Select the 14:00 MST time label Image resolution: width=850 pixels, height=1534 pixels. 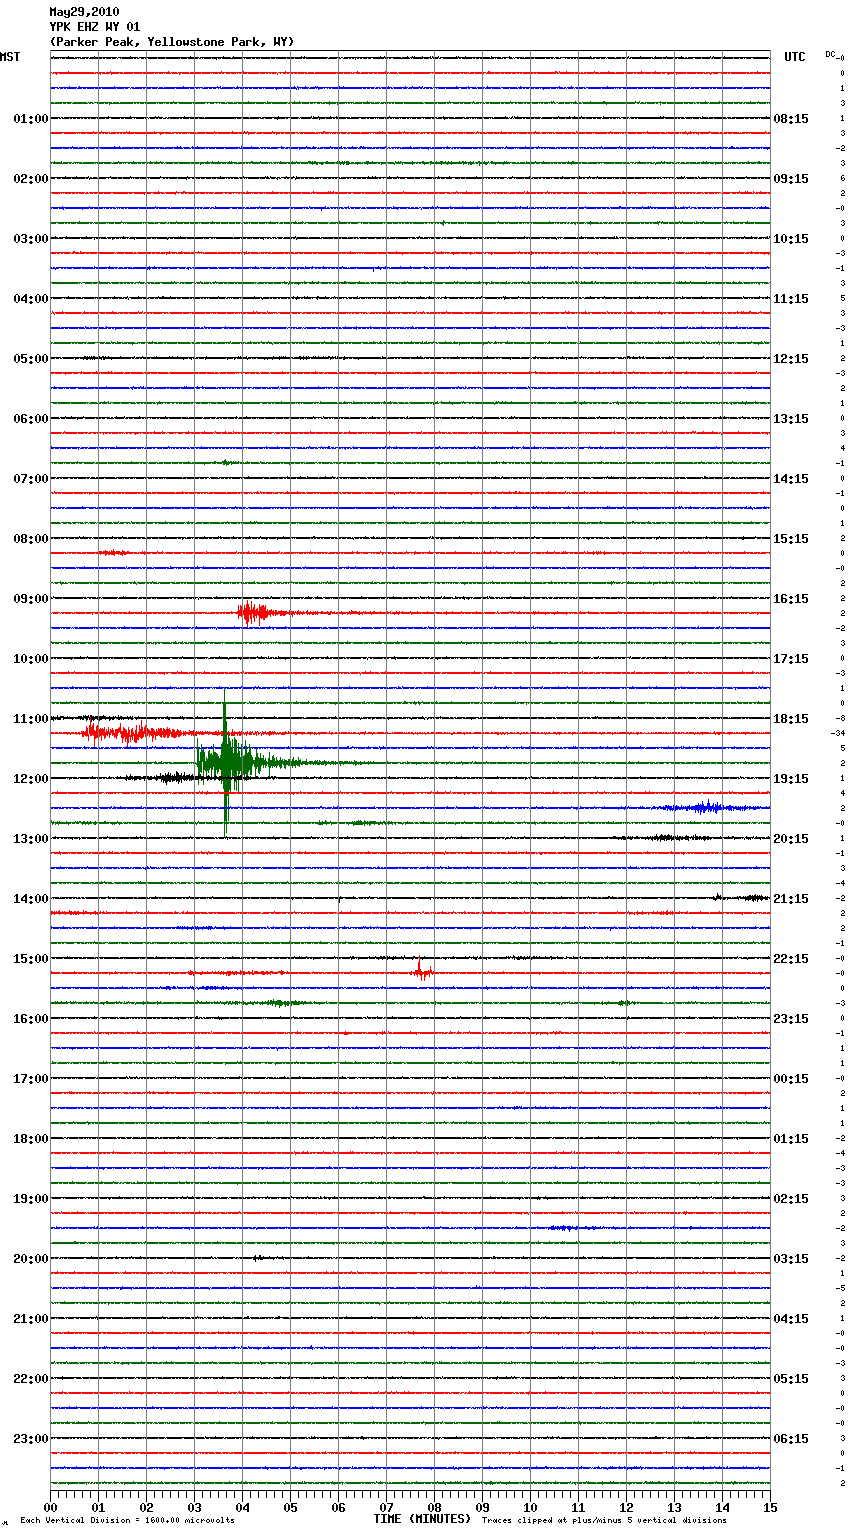[x=30, y=899]
